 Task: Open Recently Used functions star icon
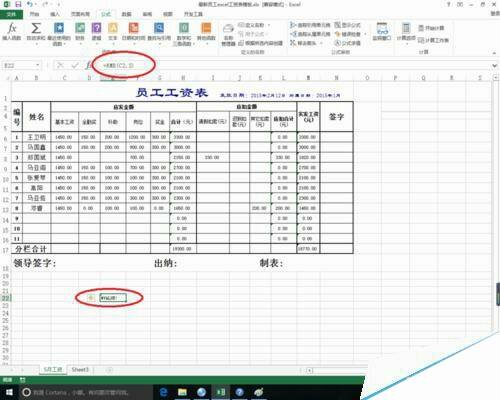(x=59, y=33)
